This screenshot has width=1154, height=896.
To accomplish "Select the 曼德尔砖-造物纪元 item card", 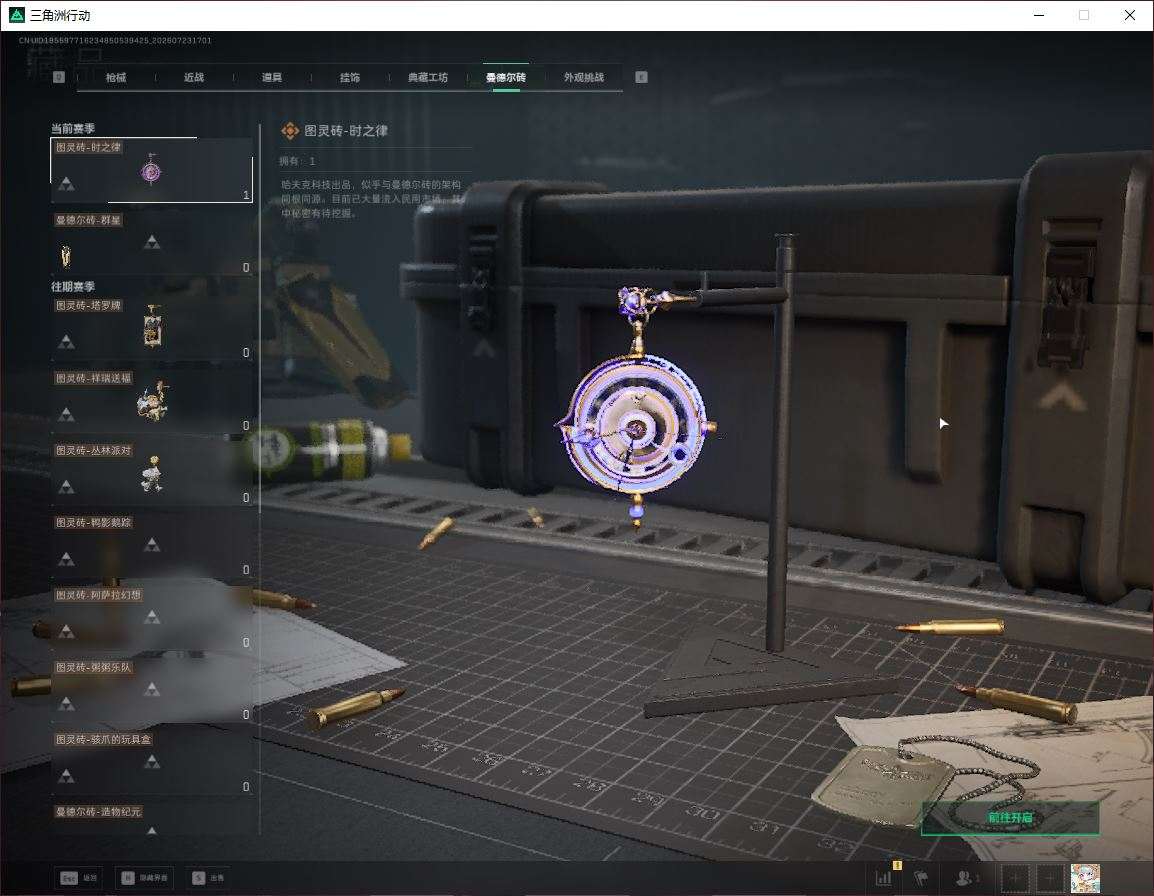I will pos(152,819).
